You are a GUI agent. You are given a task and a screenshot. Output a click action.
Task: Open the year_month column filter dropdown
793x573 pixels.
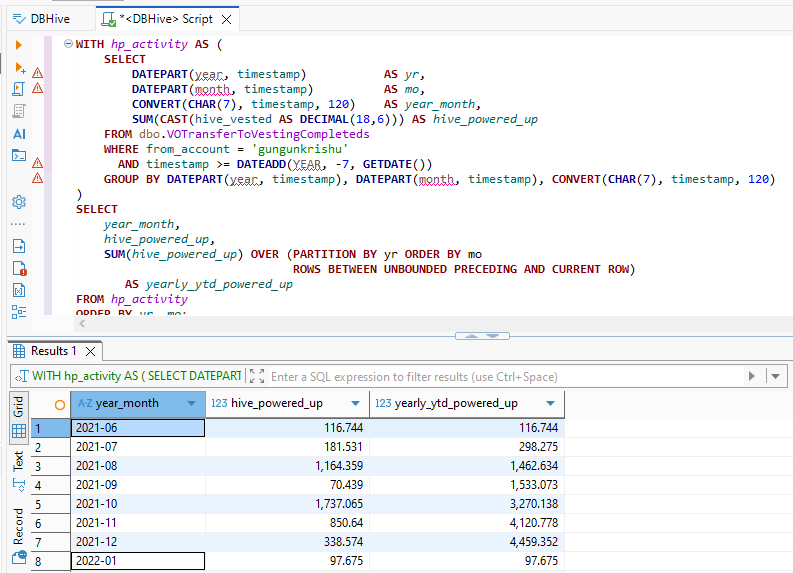point(192,403)
